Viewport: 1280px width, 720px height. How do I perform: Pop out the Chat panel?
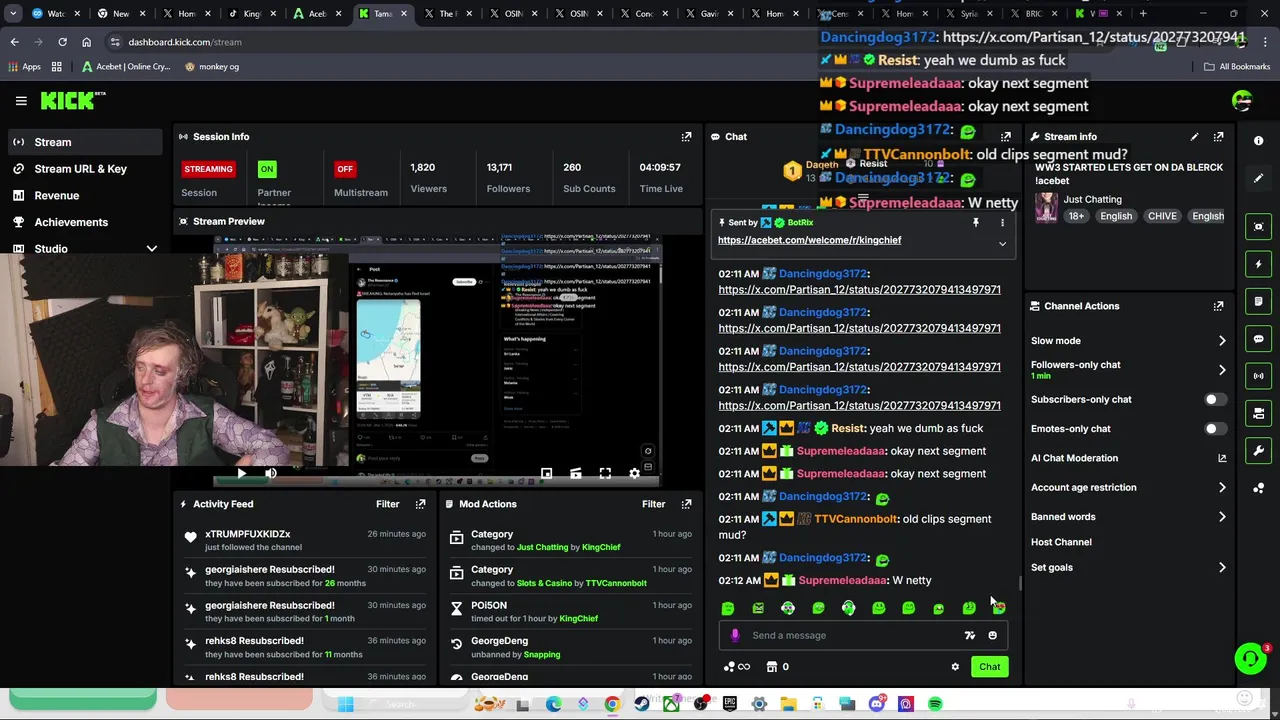pyautogui.click(x=1006, y=137)
